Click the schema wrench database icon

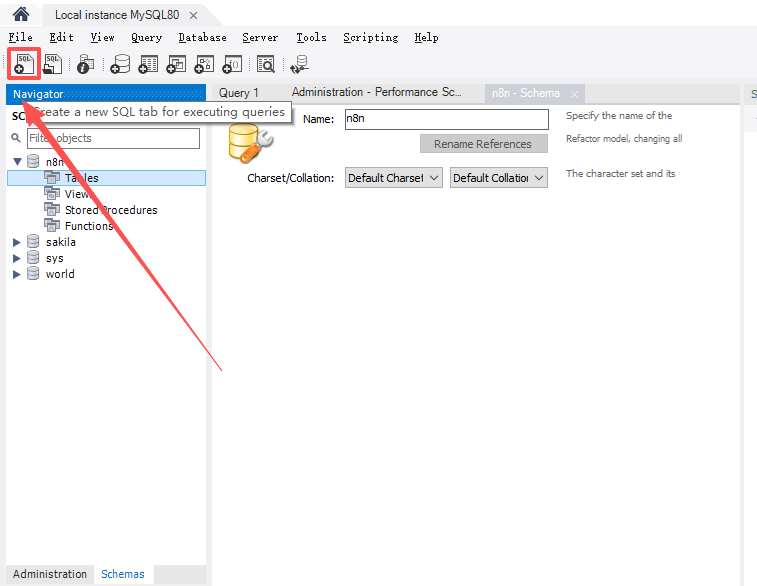(250, 142)
